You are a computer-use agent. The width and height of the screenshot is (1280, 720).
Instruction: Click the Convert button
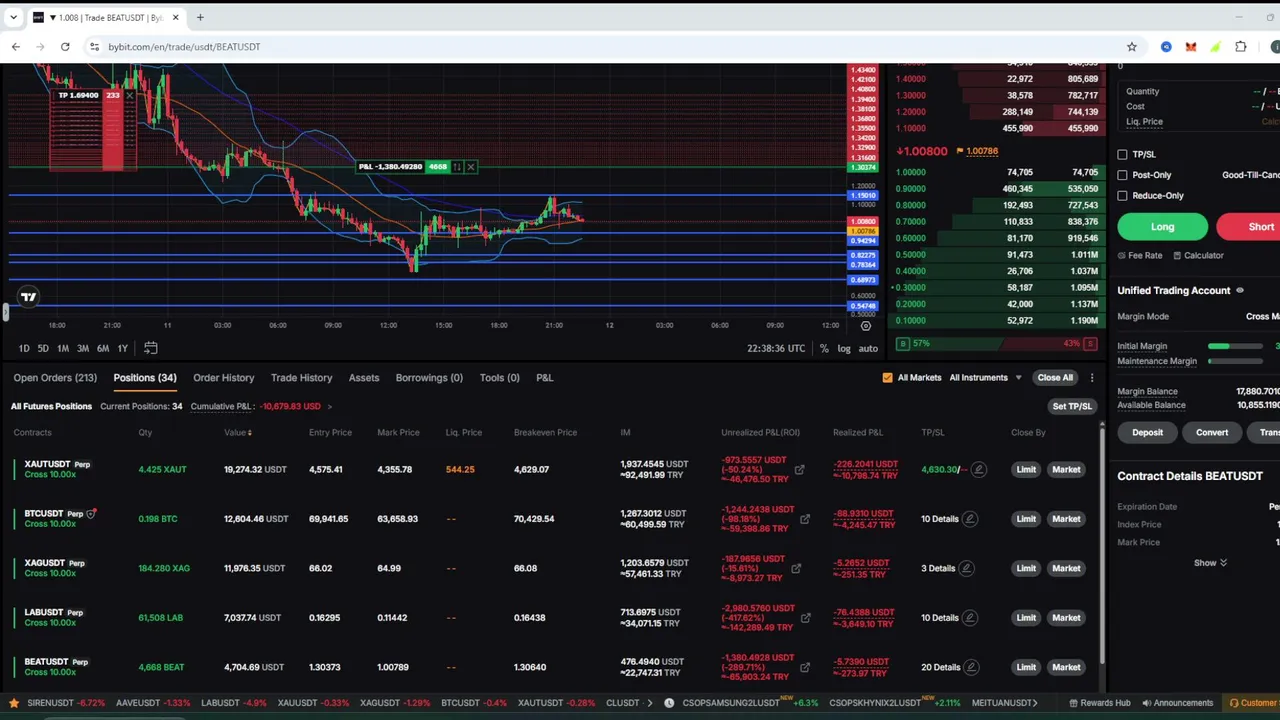[1212, 433]
